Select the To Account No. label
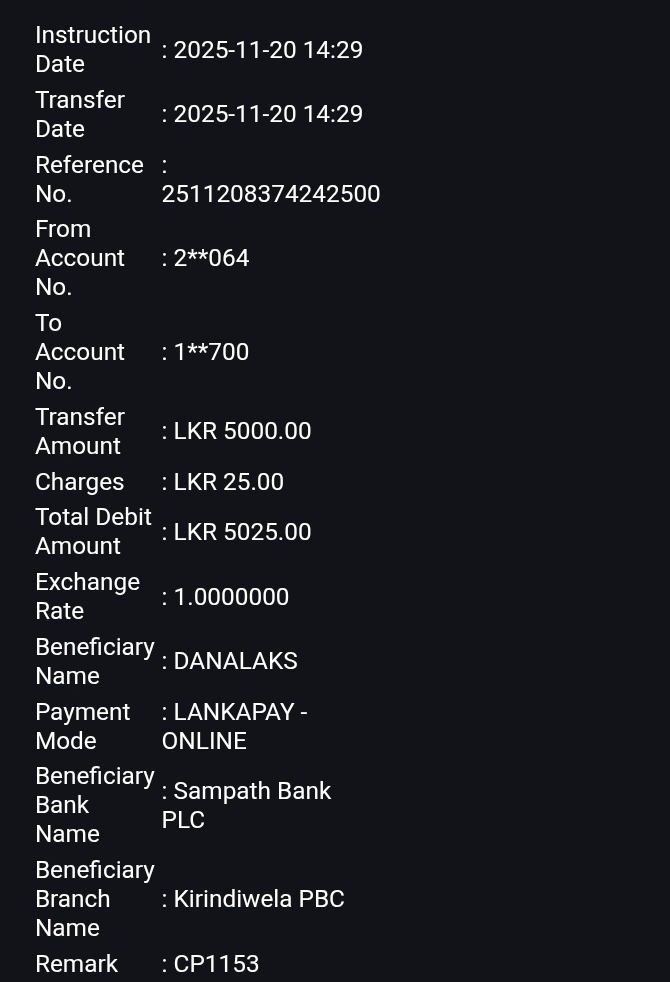The height and width of the screenshot is (982, 670). 80,352
